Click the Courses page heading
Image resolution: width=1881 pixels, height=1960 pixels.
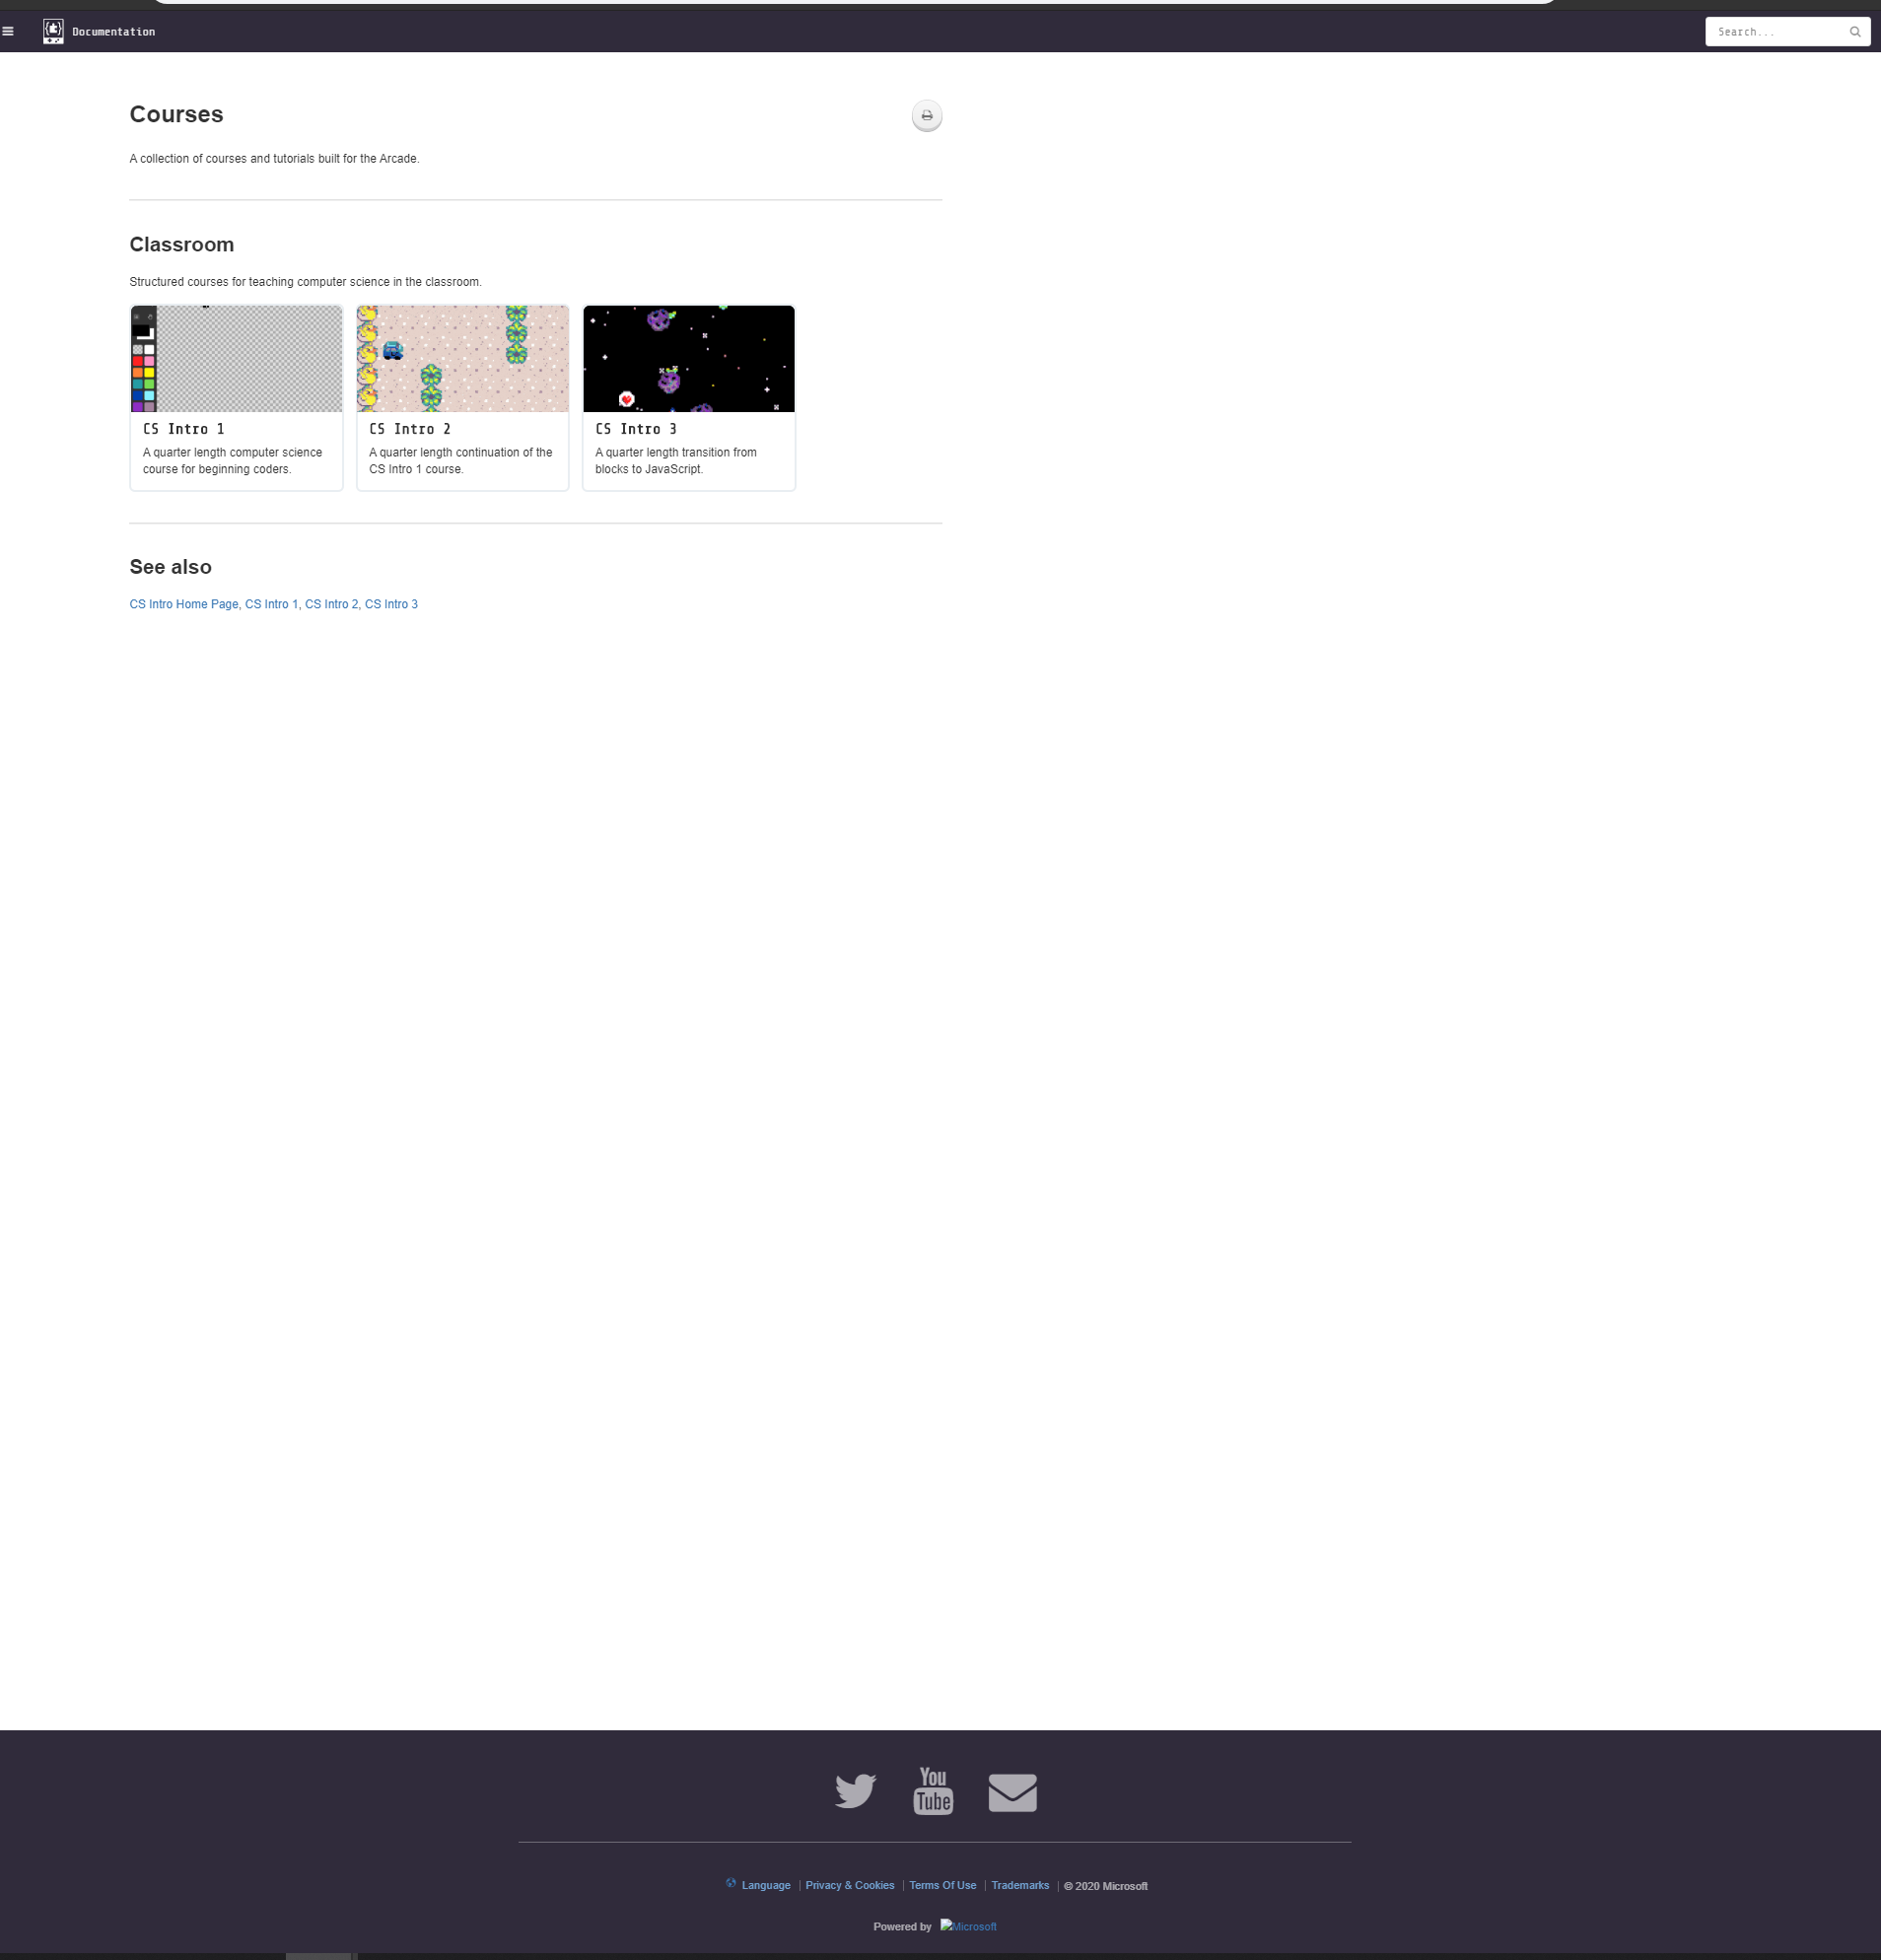click(176, 114)
